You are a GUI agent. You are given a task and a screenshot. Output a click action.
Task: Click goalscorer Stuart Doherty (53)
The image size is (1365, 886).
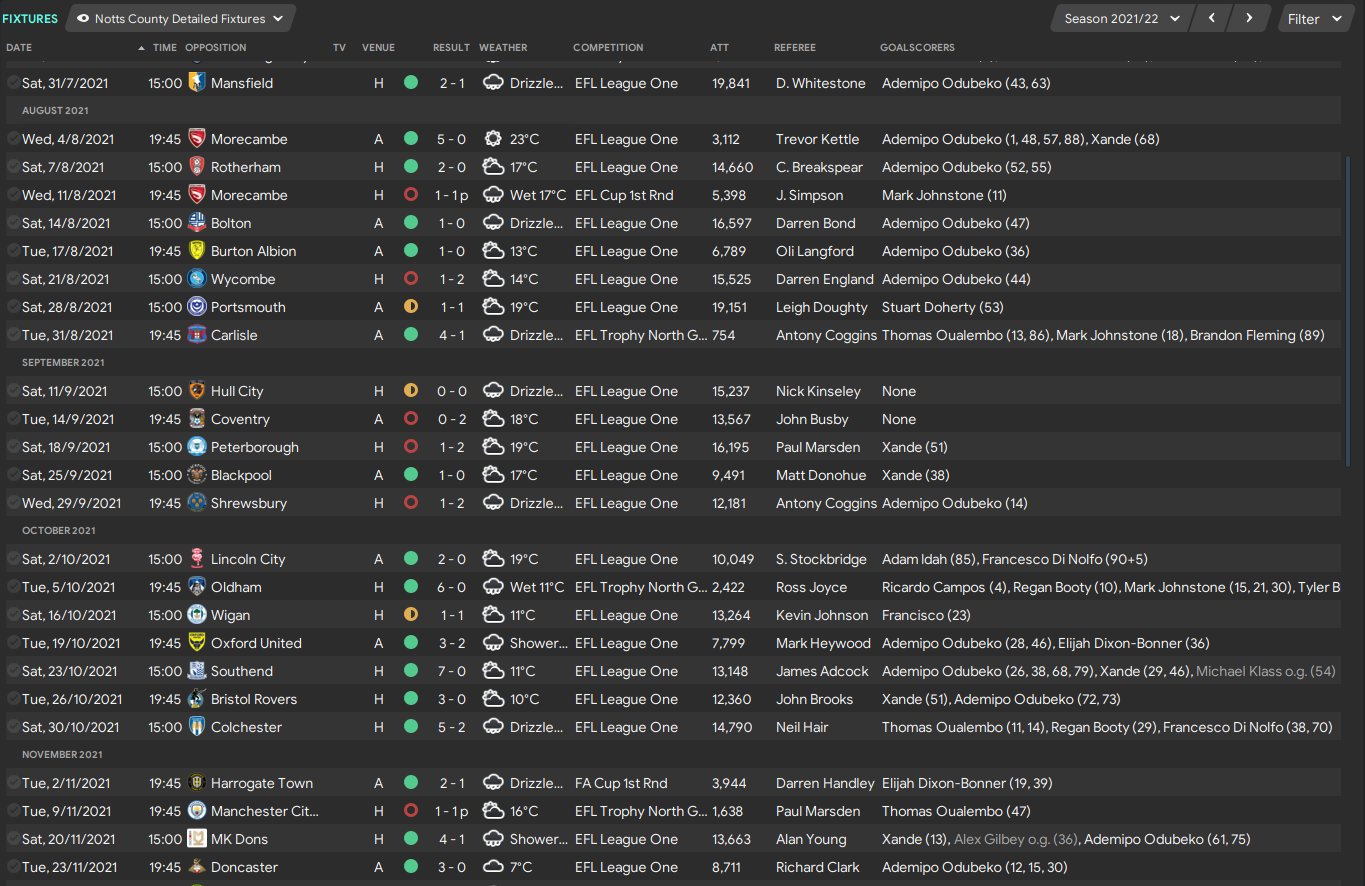(943, 307)
